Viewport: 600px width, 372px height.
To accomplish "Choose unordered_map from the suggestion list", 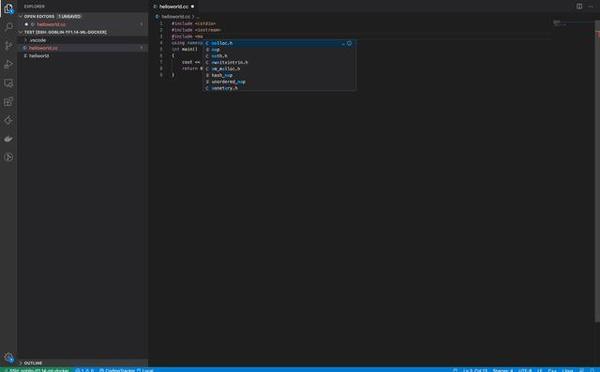I will pos(279,82).
